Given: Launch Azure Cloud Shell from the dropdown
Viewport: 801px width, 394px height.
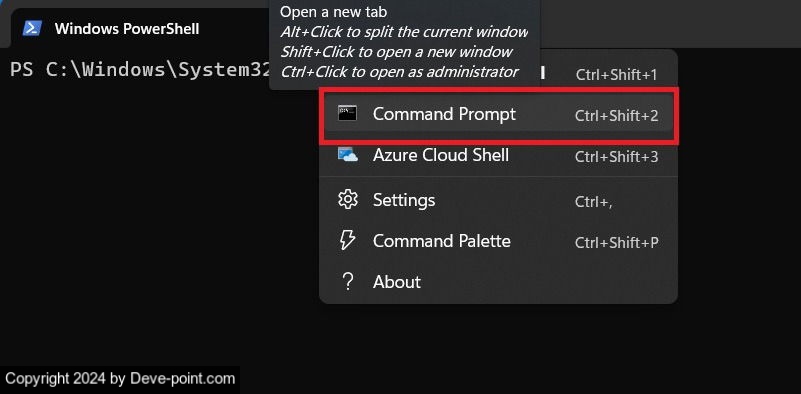Looking at the screenshot, I should click(x=498, y=155).
